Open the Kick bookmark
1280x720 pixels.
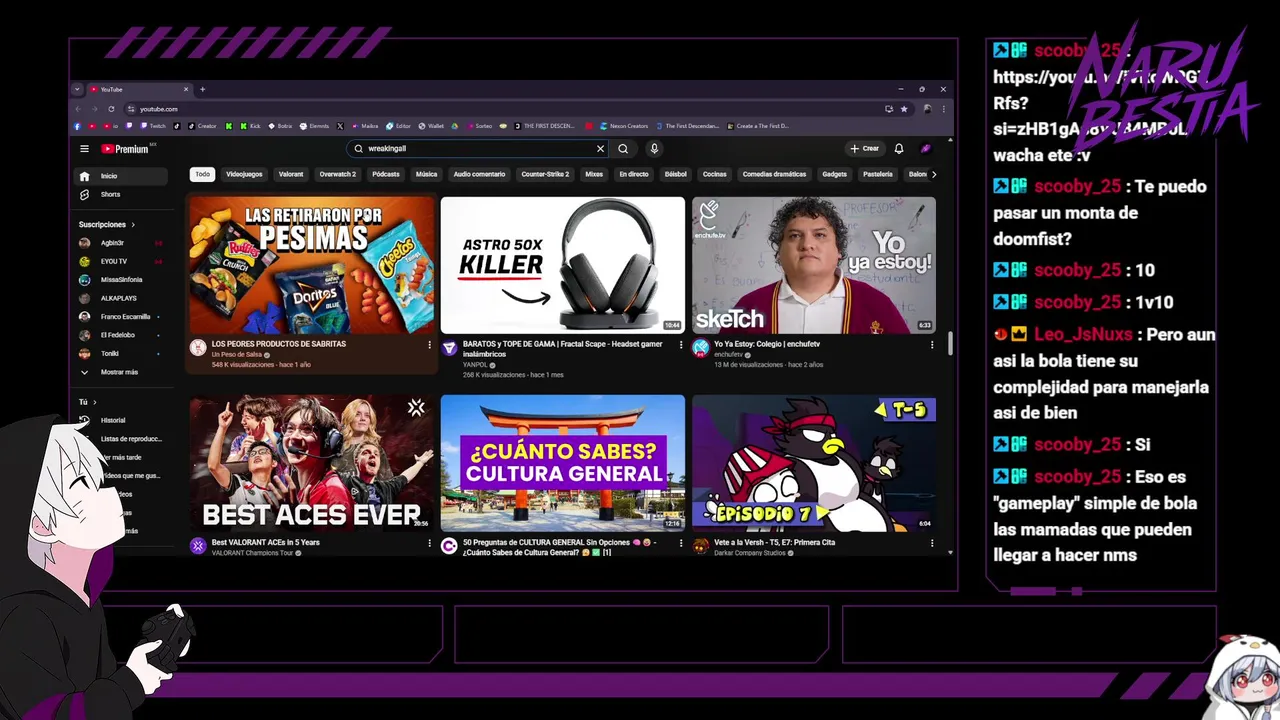tap(250, 126)
